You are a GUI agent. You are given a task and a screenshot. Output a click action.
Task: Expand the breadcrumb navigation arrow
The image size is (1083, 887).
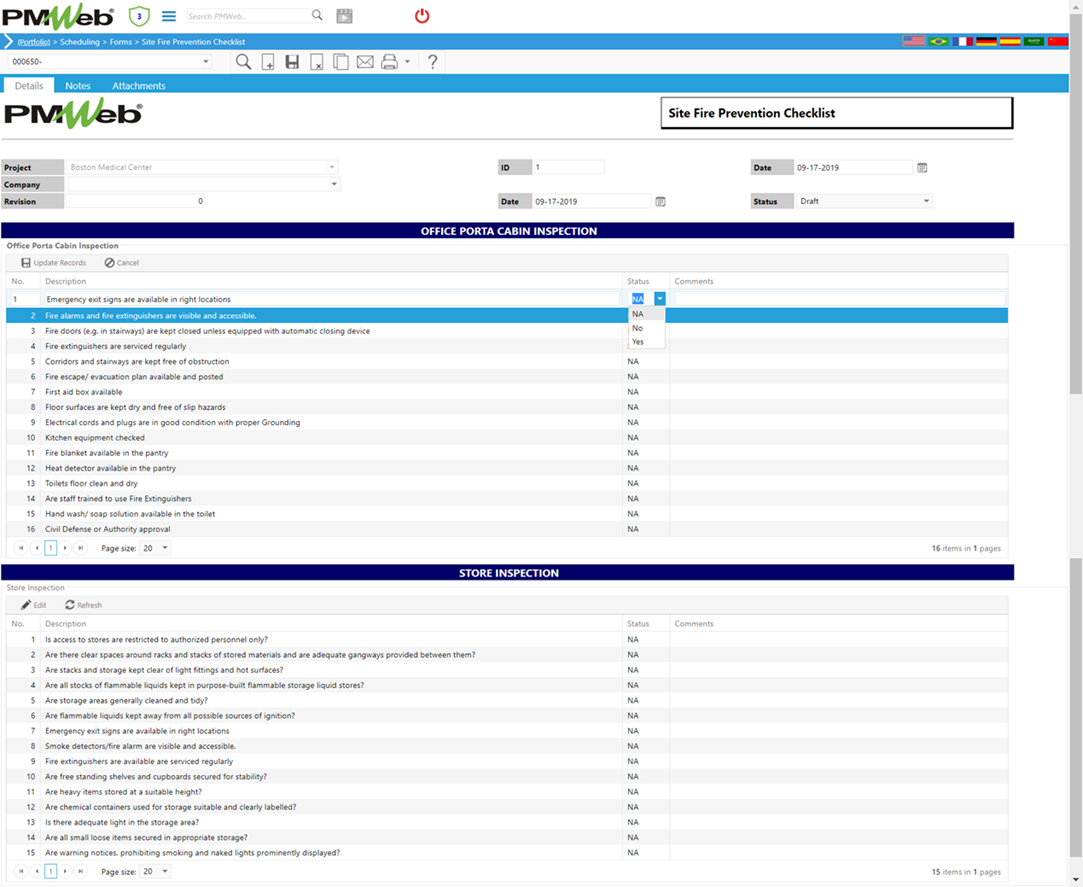pyautogui.click(x=8, y=41)
